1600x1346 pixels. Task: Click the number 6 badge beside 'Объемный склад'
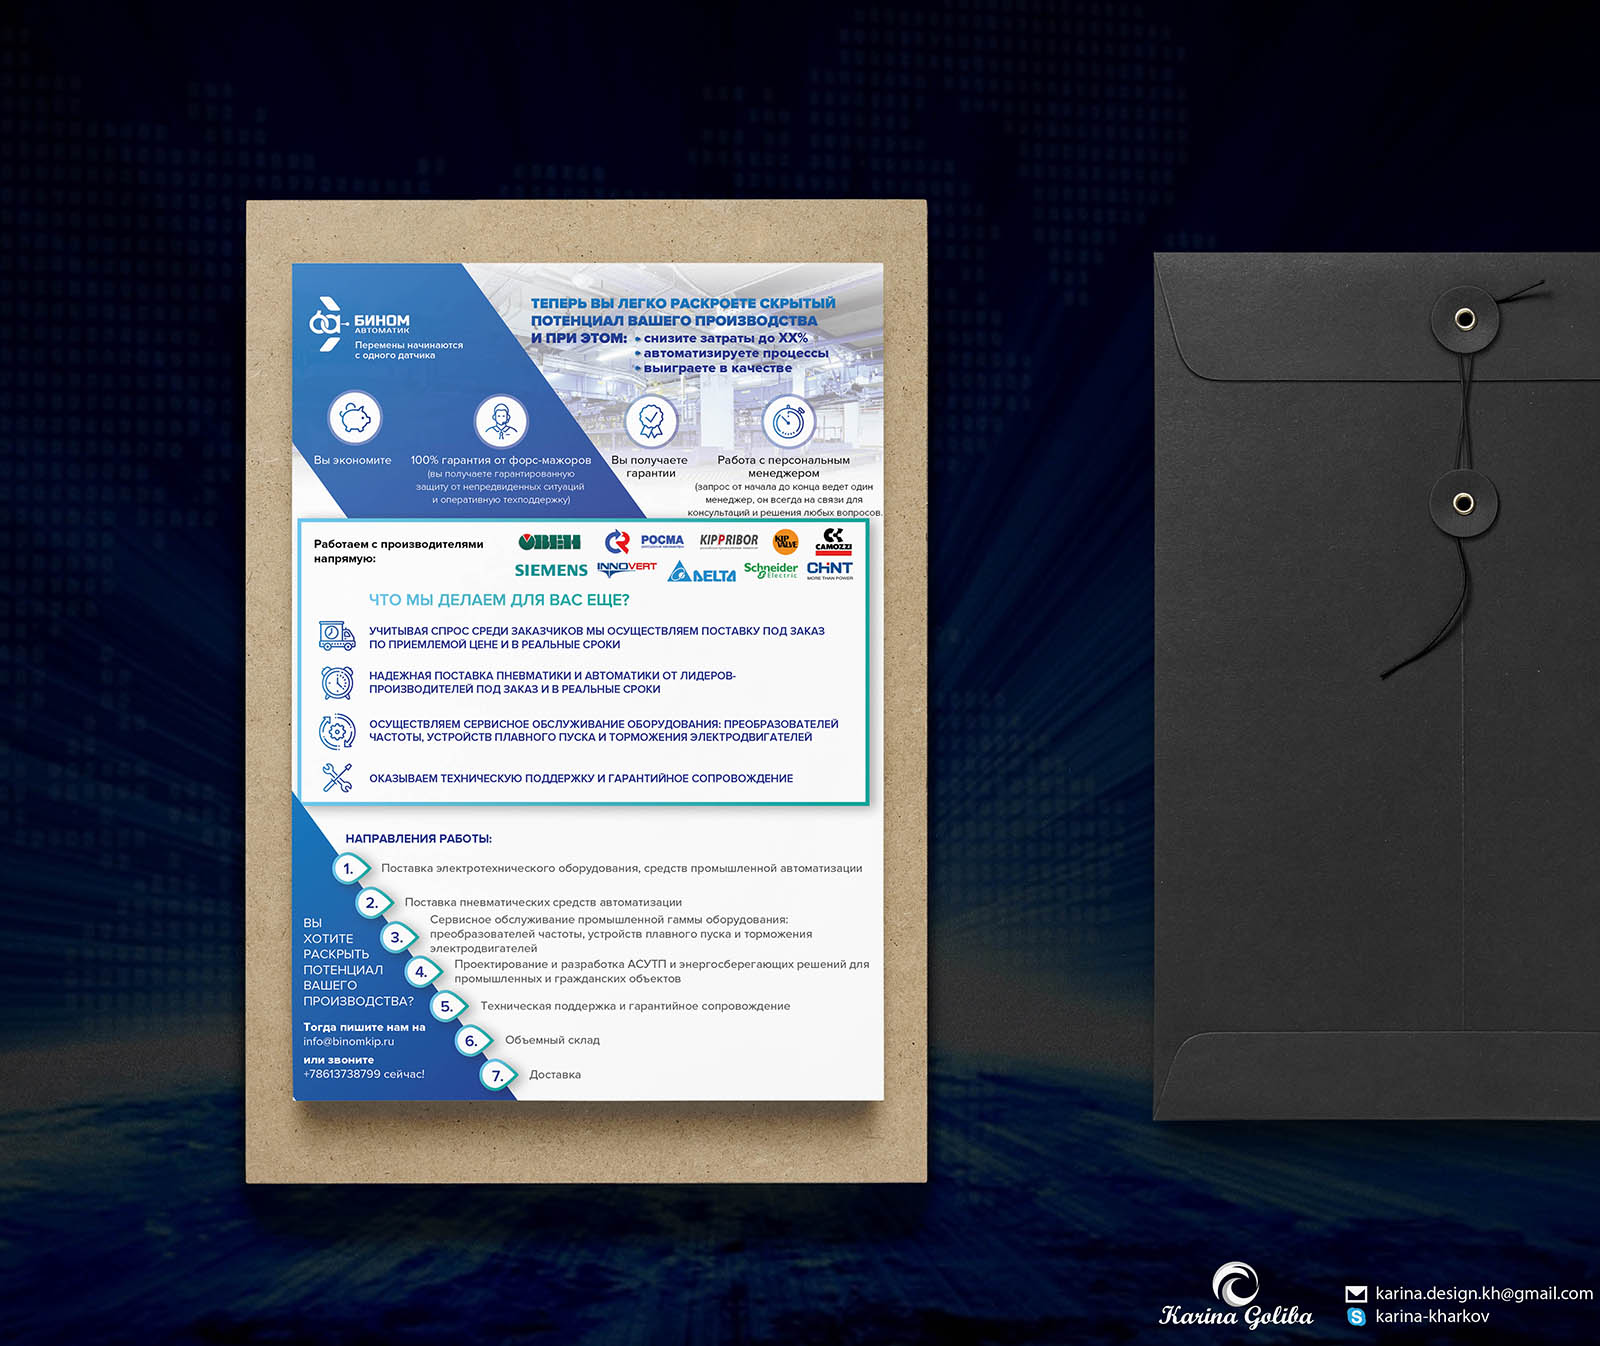pyautogui.click(x=473, y=1040)
